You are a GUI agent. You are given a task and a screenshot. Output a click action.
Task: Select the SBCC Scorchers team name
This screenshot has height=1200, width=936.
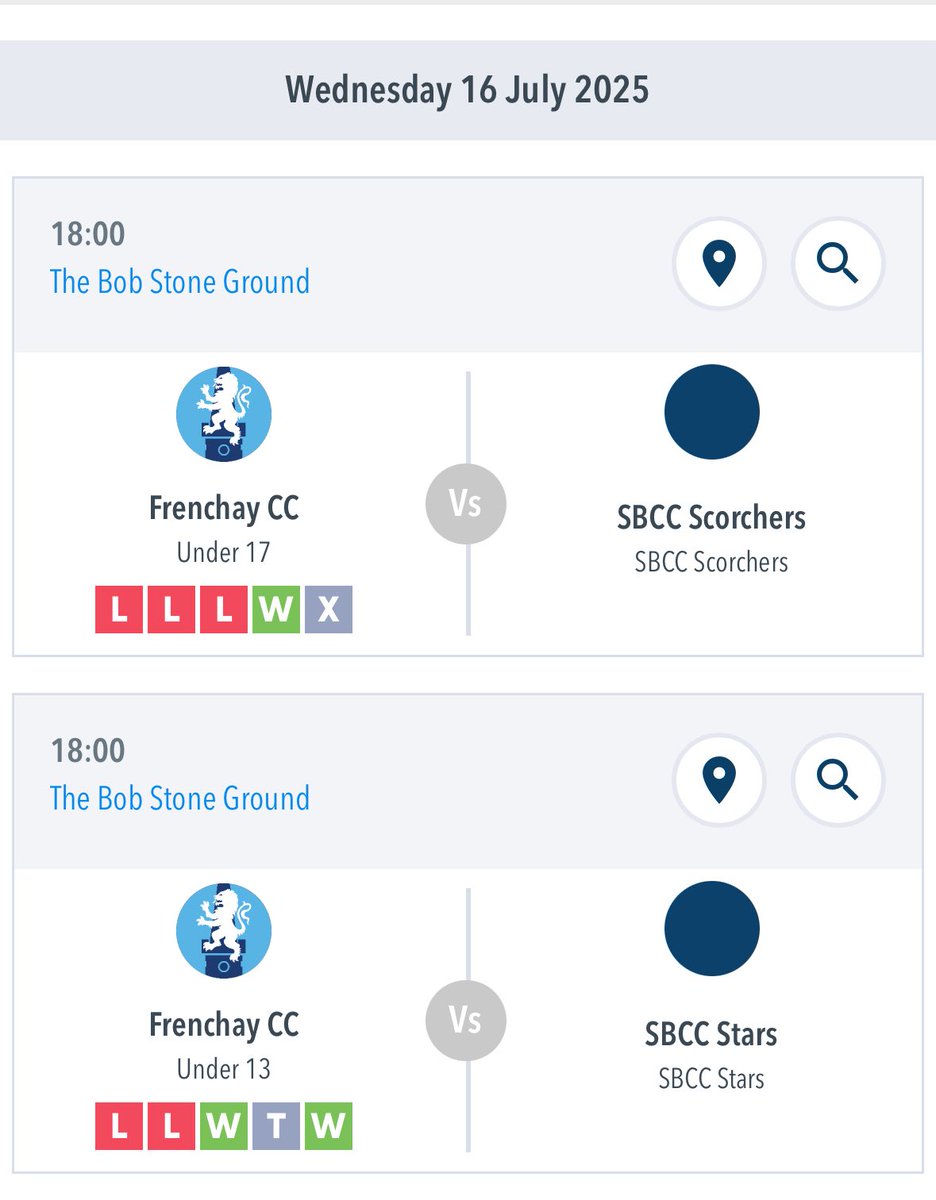point(712,518)
